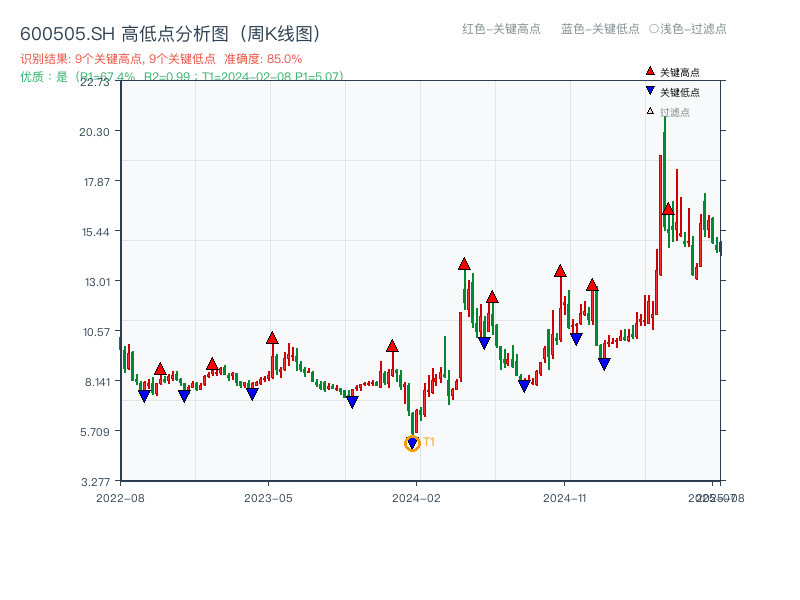Image resolution: width=800 pixels, height=600 pixels.
Task: Click the red triangle marker at the 2025 peak
Action: [666, 210]
